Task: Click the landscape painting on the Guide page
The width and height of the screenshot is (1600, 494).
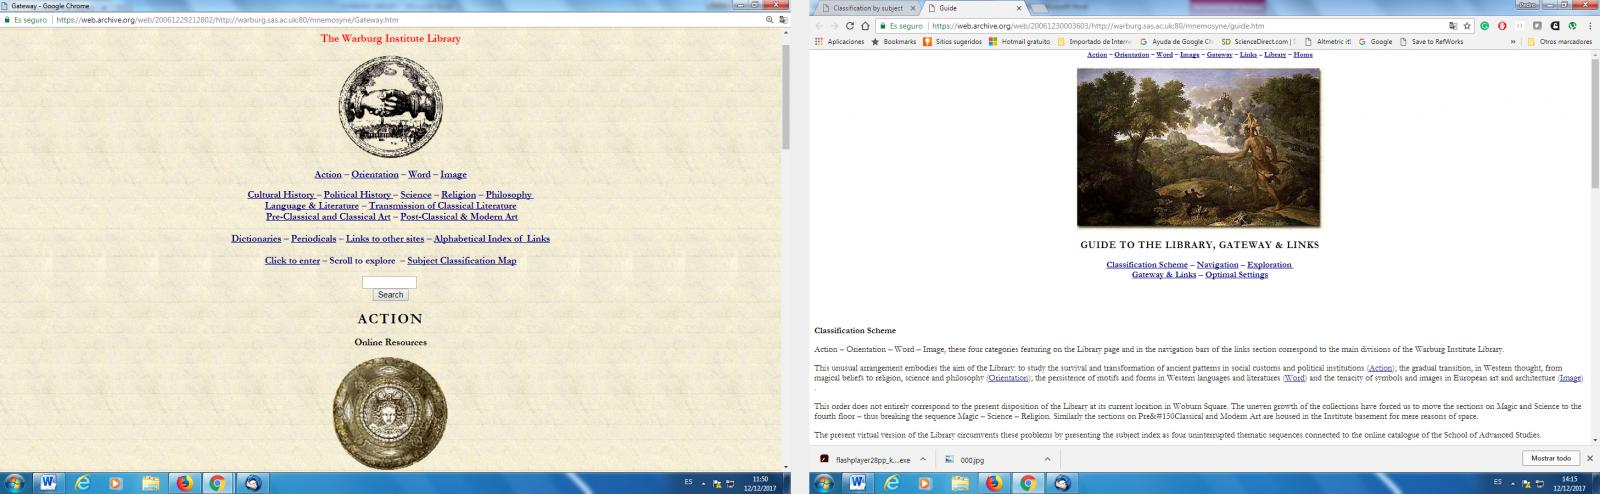Action: [x=1198, y=148]
